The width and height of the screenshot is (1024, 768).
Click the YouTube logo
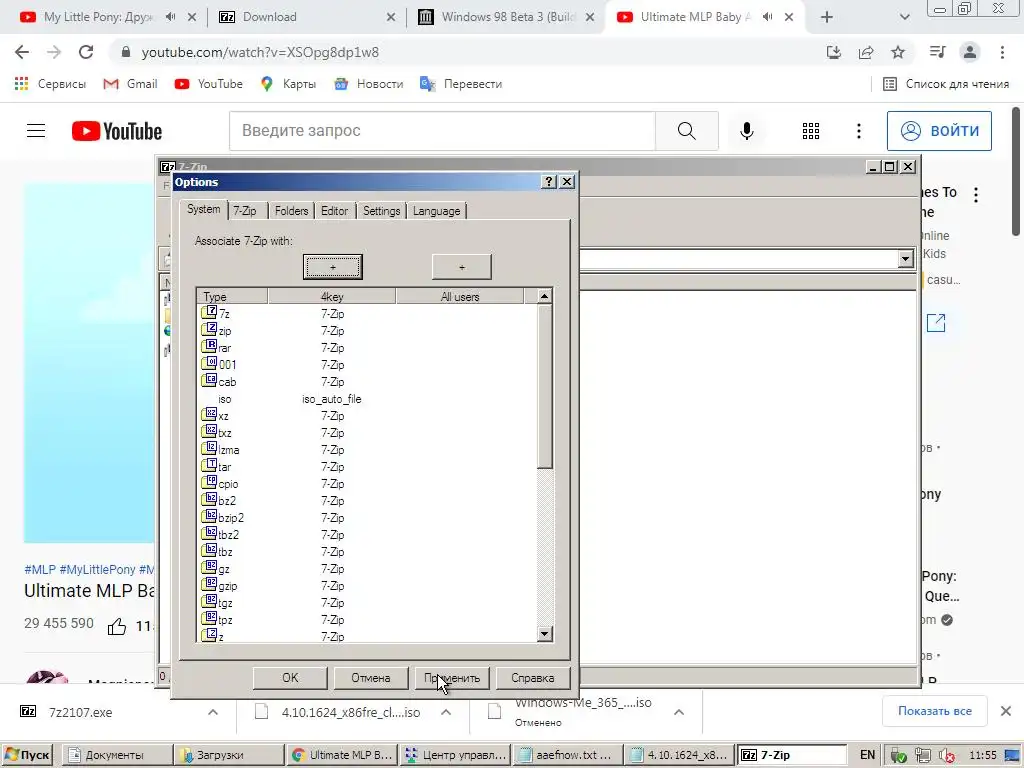[117, 131]
